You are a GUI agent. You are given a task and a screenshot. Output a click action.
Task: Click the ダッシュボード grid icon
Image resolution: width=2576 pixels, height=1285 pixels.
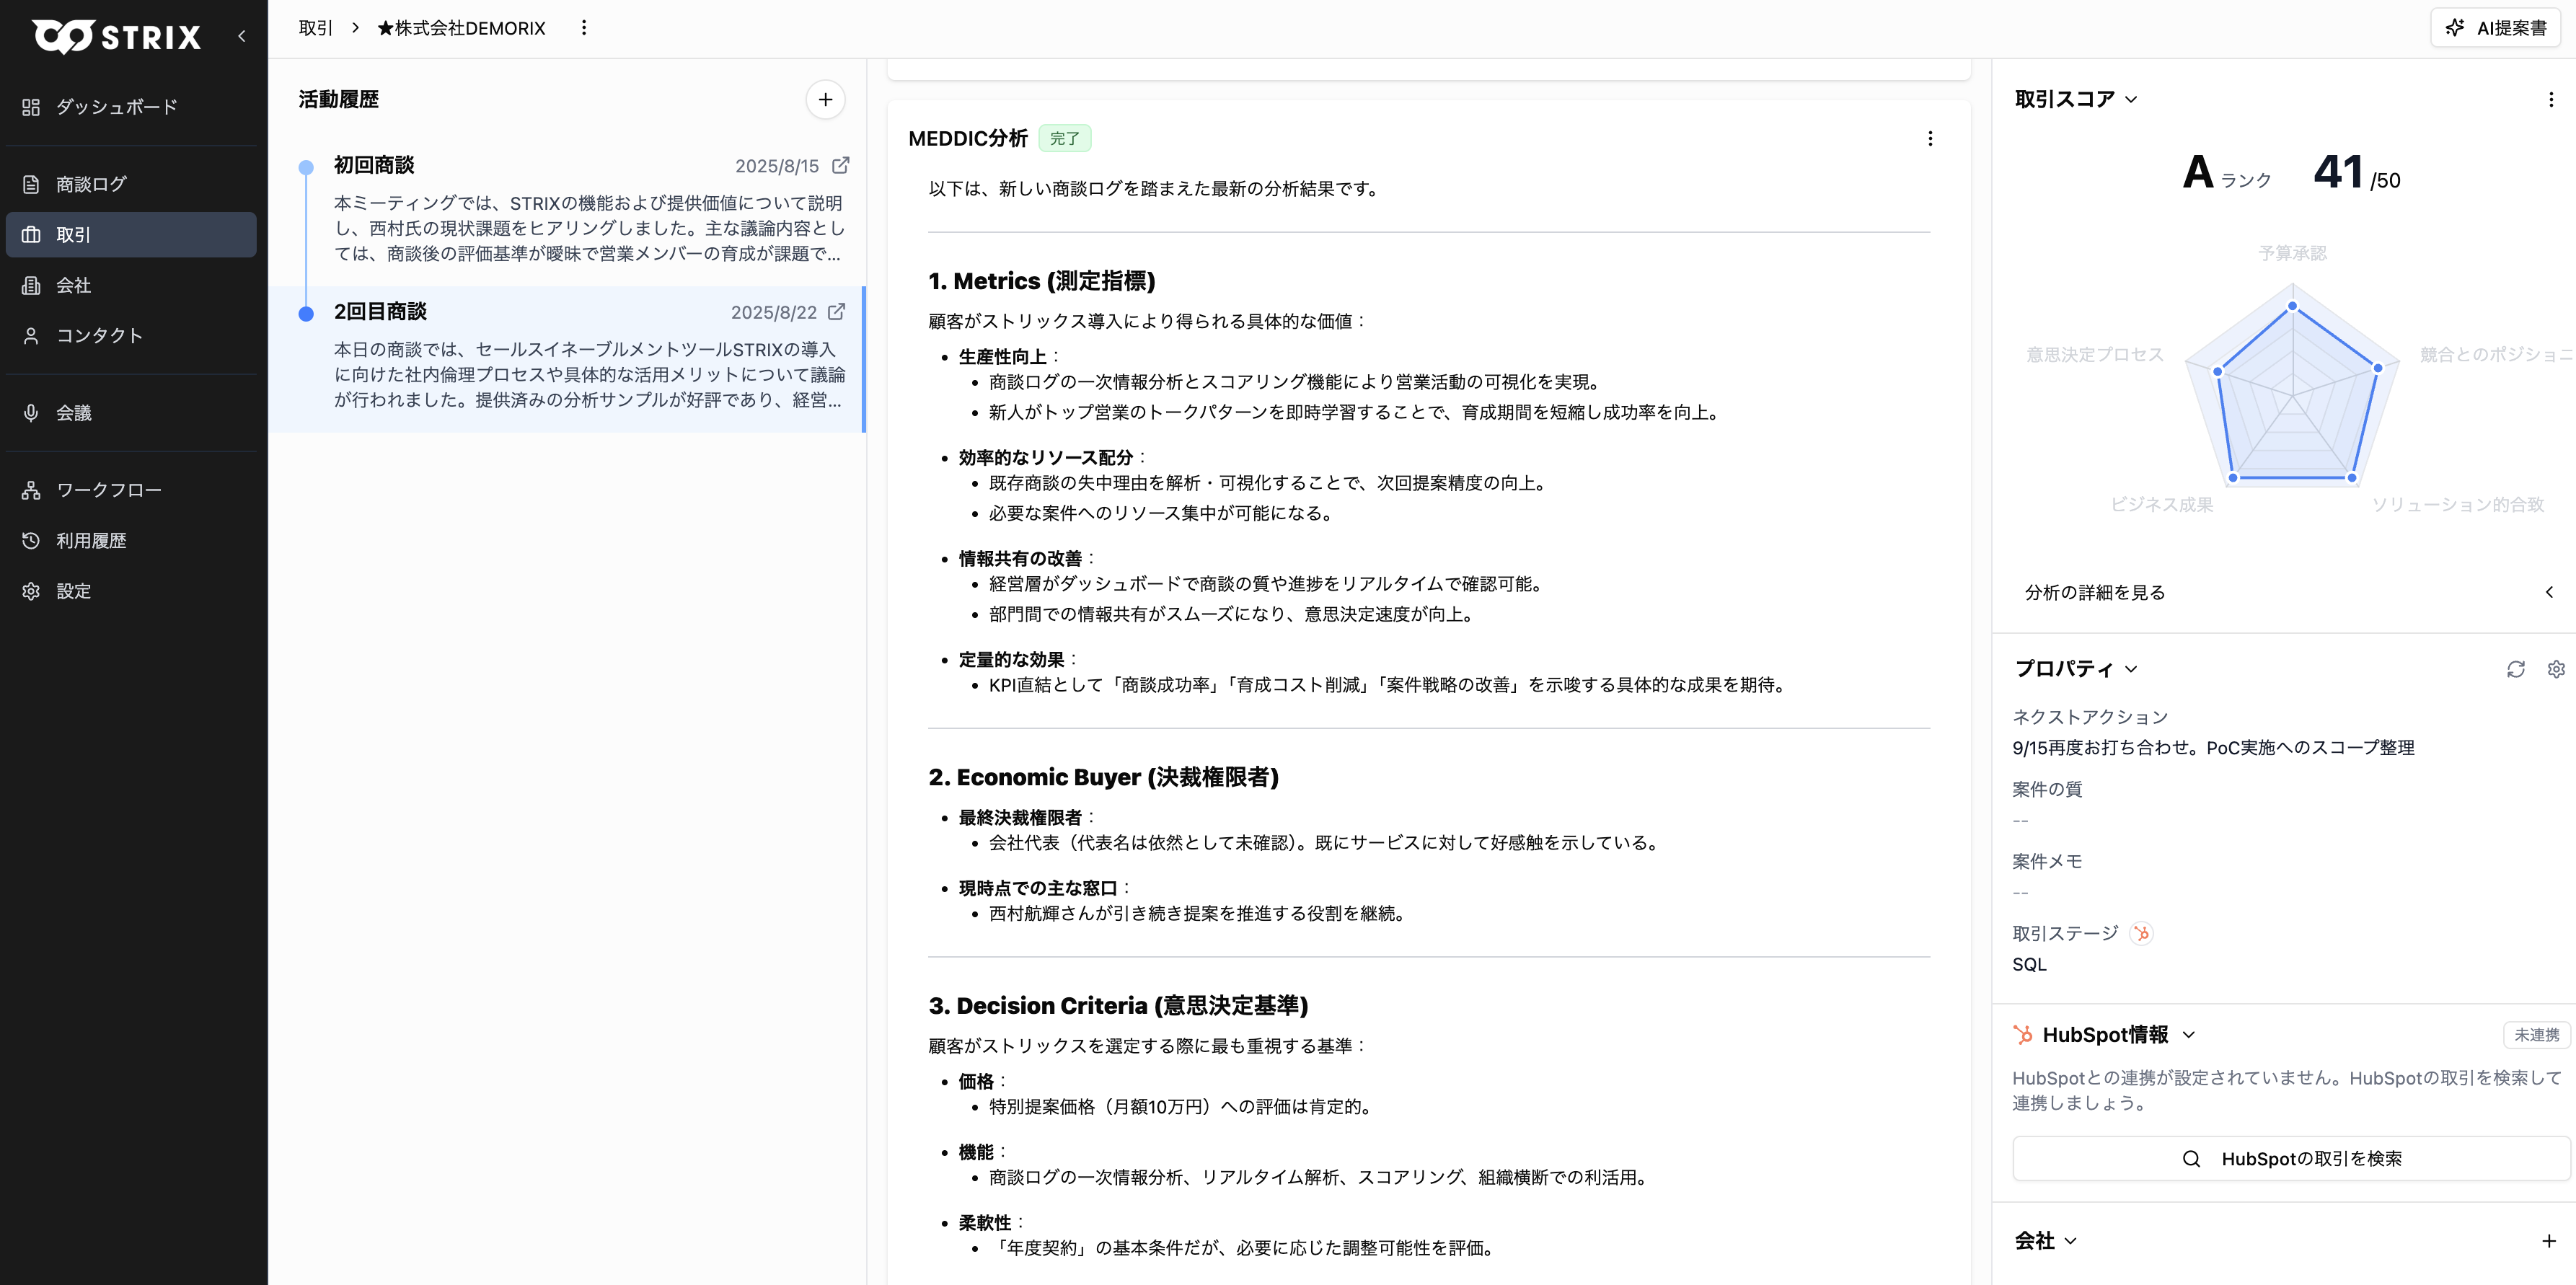[31, 107]
